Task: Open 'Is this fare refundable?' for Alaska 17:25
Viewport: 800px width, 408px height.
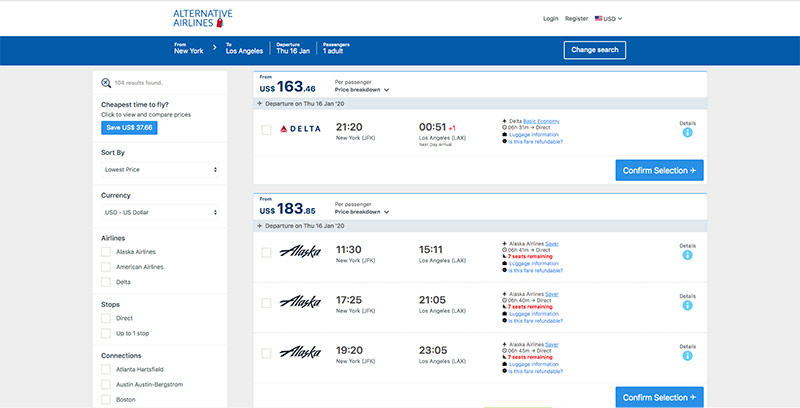Action: pos(536,321)
